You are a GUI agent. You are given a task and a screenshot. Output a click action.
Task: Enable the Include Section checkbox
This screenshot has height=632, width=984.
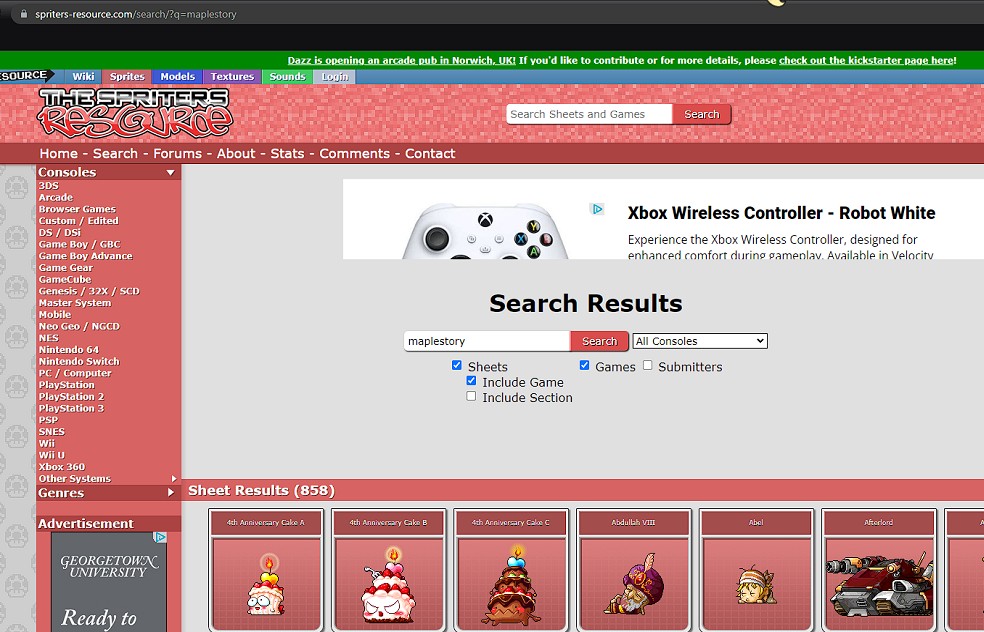point(471,396)
